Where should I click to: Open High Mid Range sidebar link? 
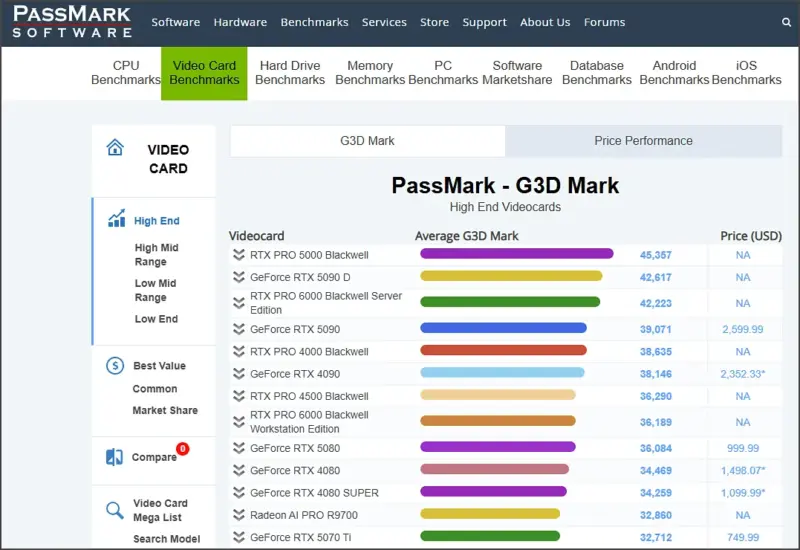coord(157,255)
